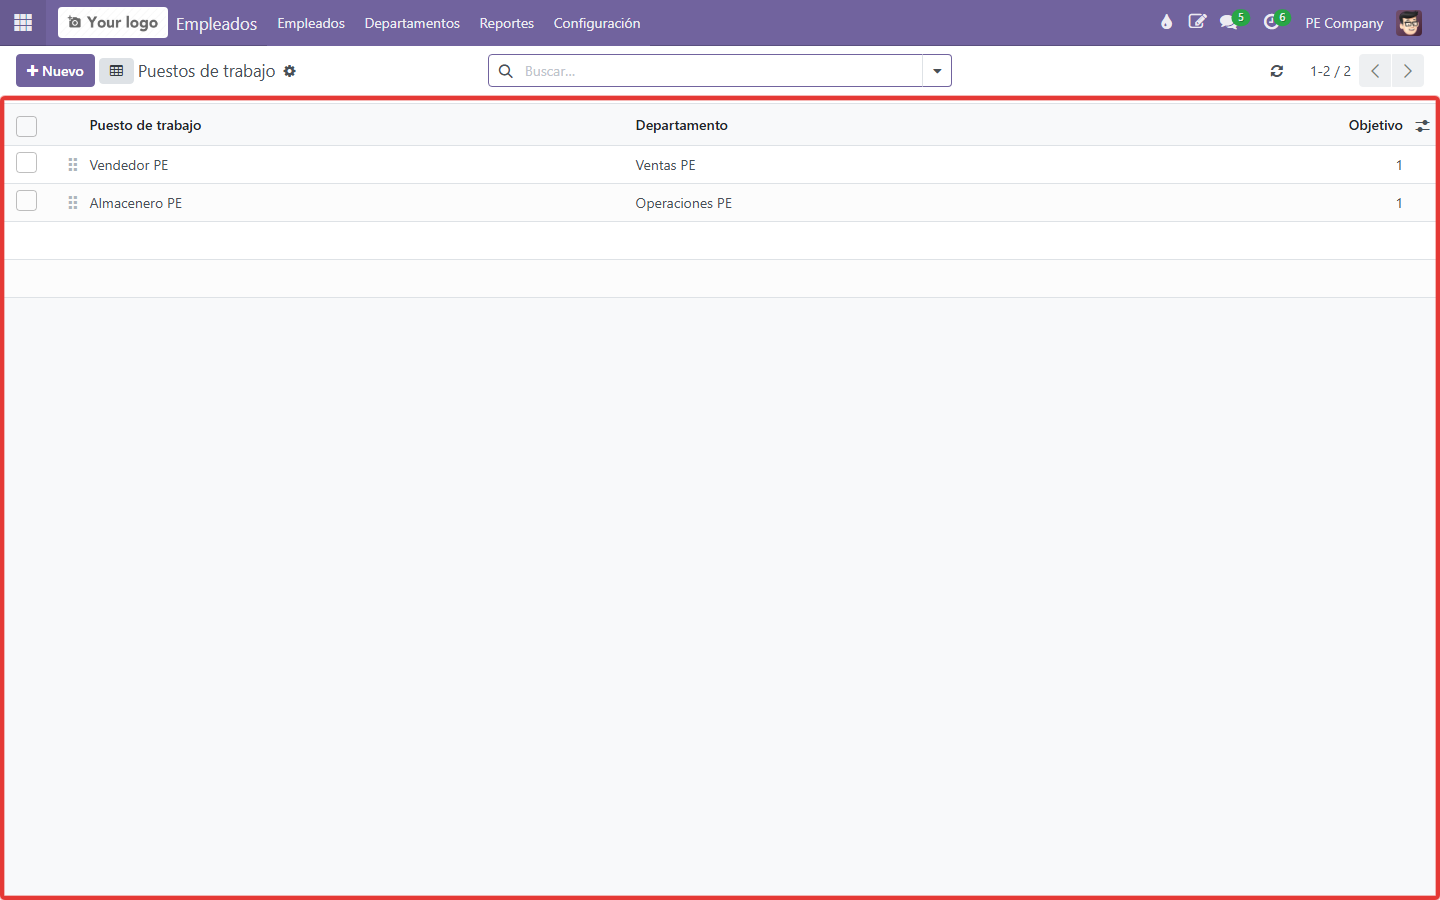
Task: Open conversations with 5 unread messages
Action: pyautogui.click(x=1232, y=21)
